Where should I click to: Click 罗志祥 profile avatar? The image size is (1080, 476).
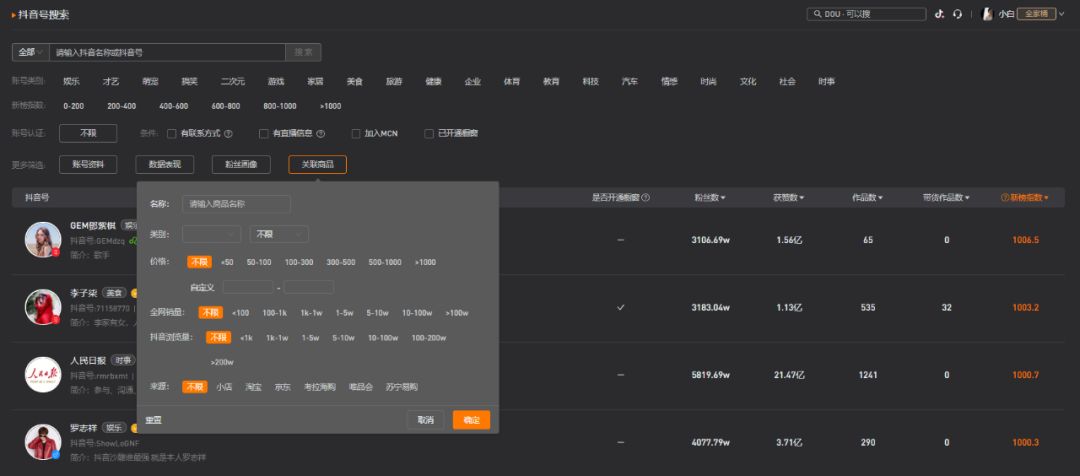coord(43,442)
